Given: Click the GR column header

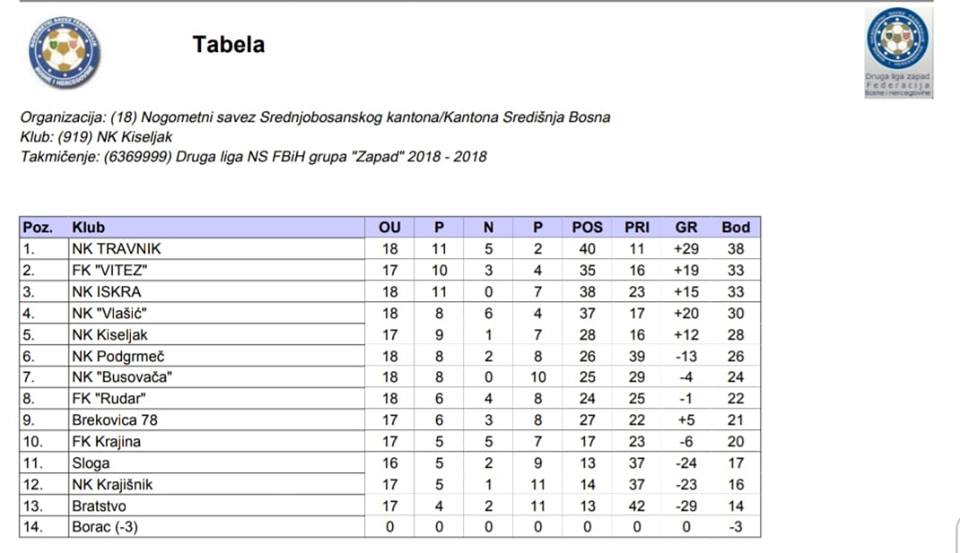Looking at the screenshot, I should pos(686,227).
